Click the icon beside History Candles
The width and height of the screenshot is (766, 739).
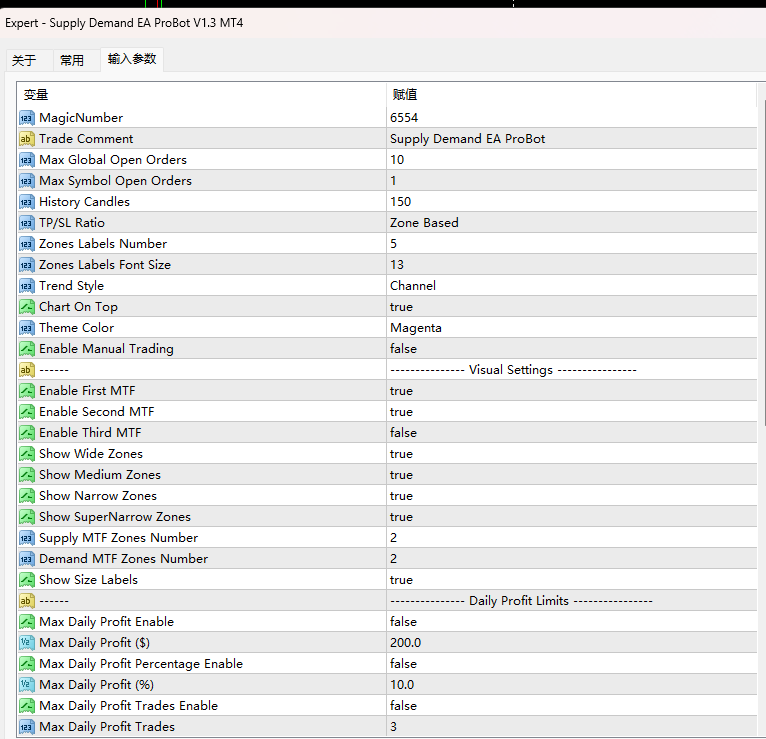pyautogui.click(x=27, y=202)
